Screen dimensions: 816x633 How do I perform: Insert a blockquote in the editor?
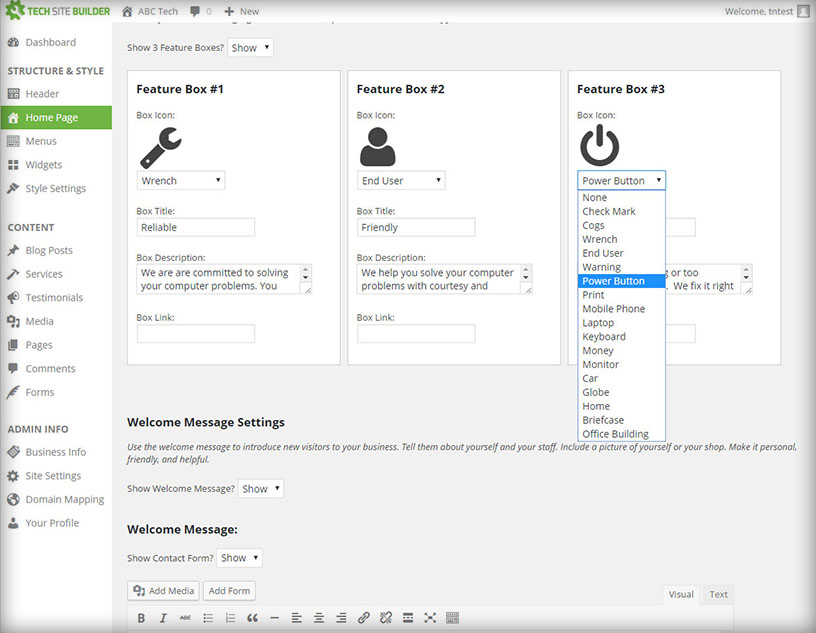click(251, 617)
